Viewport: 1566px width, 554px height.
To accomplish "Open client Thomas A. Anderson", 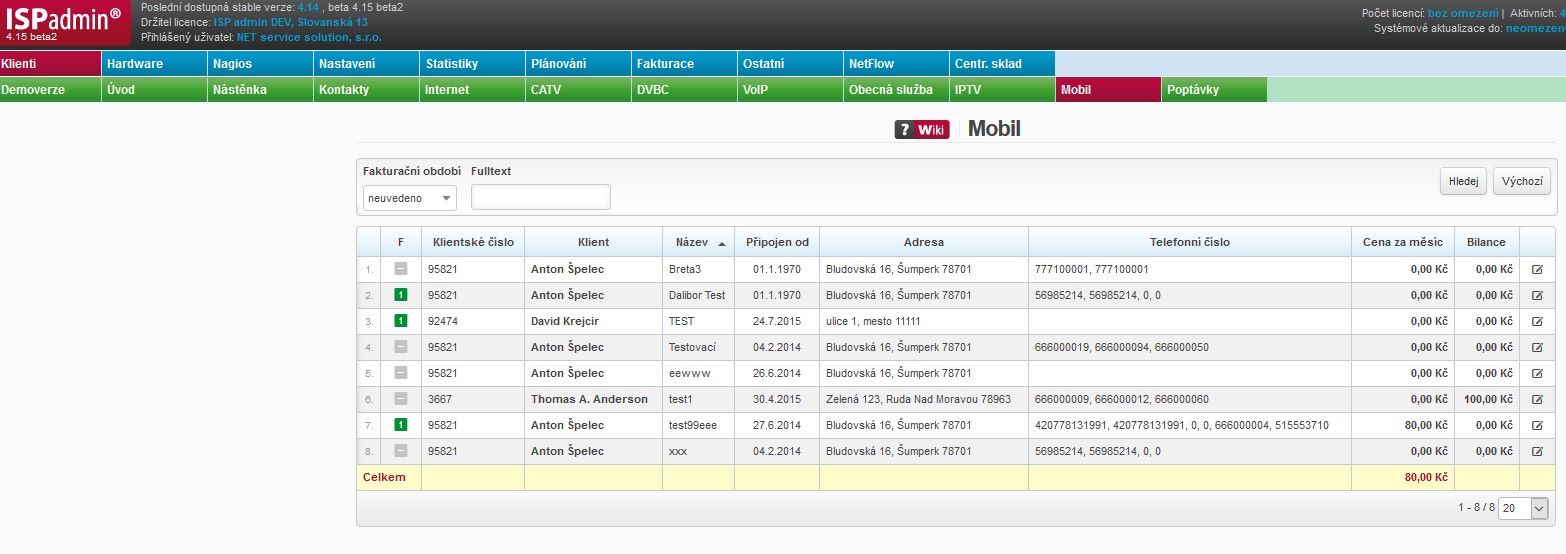I will (x=589, y=399).
